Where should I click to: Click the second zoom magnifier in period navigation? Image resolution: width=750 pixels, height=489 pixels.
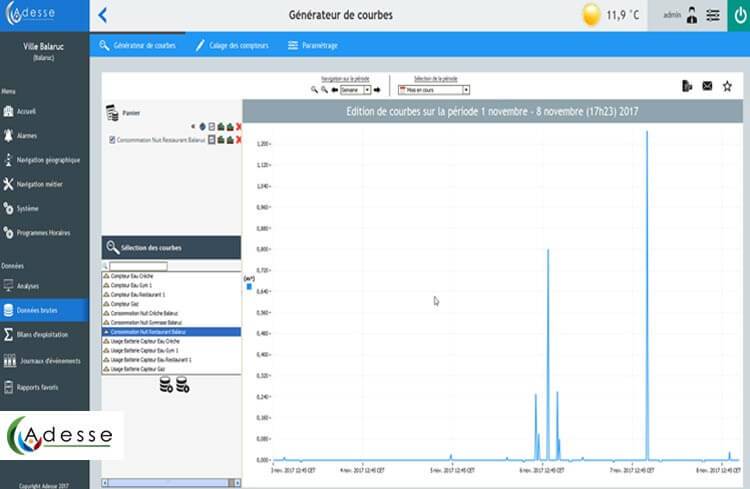[324, 89]
